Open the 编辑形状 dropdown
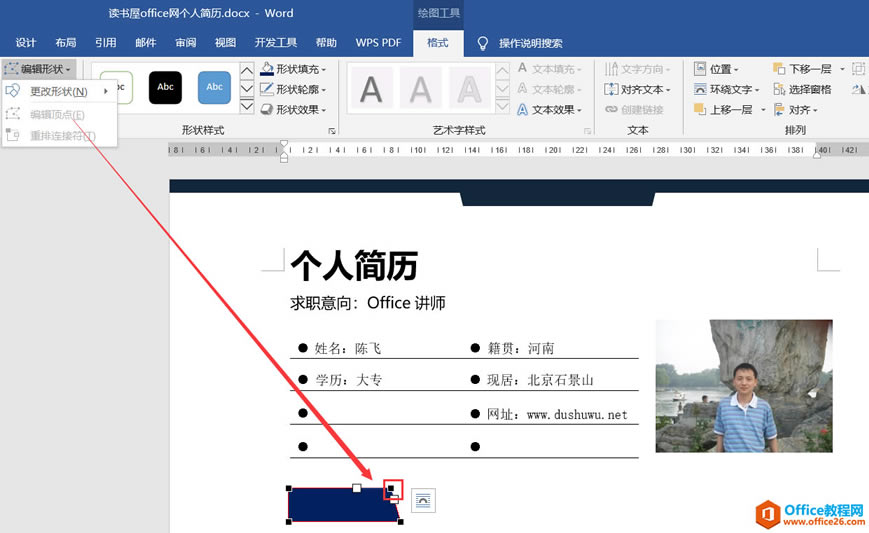Screen dimensions: 869x533 click(x=38, y=69)
